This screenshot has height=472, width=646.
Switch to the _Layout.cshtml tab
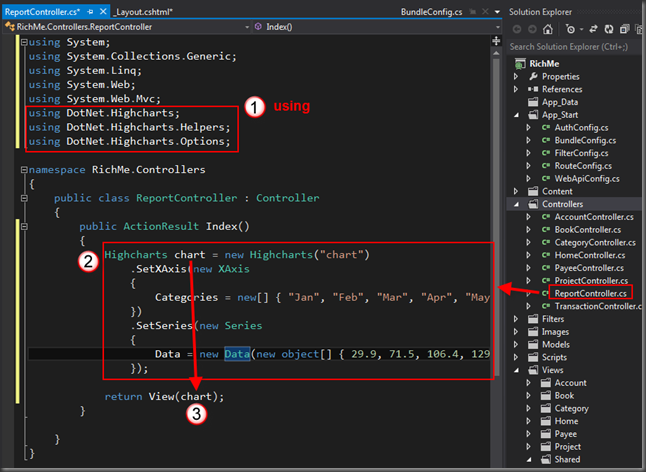coord(143,12)
